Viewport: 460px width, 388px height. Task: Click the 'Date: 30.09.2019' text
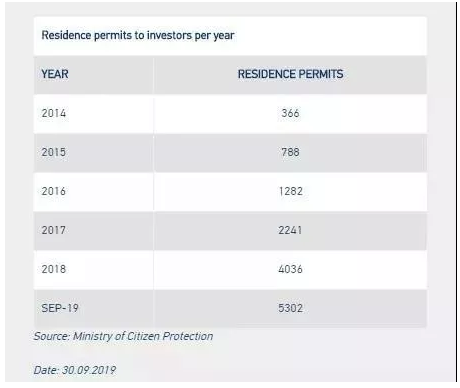[75, 370]
